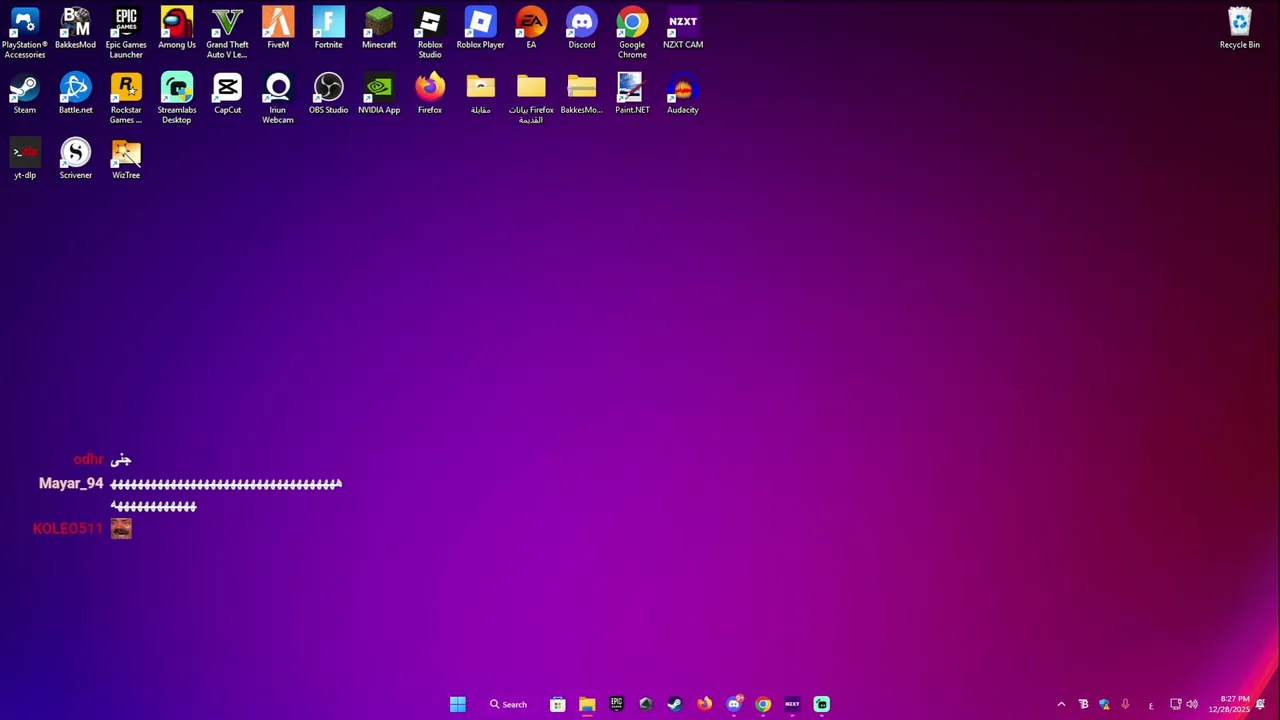This screenshot has width=1280, height=720.
Task: Open the notifications bell icon
Action: click(x=1261, y=704)
